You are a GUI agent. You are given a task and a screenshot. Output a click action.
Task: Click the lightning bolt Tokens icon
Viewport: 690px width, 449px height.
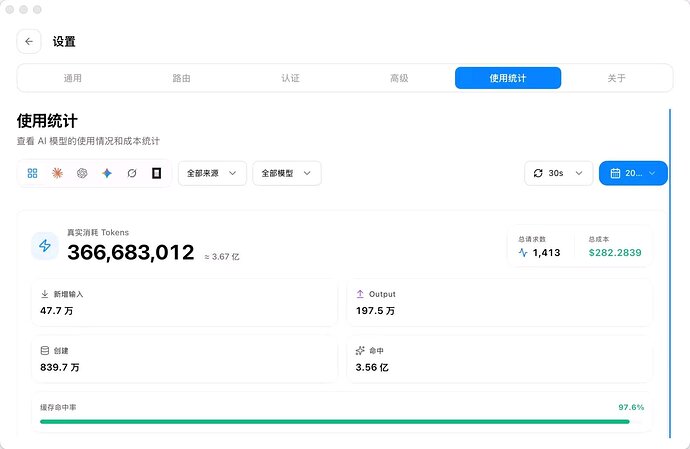pos(45,246)
